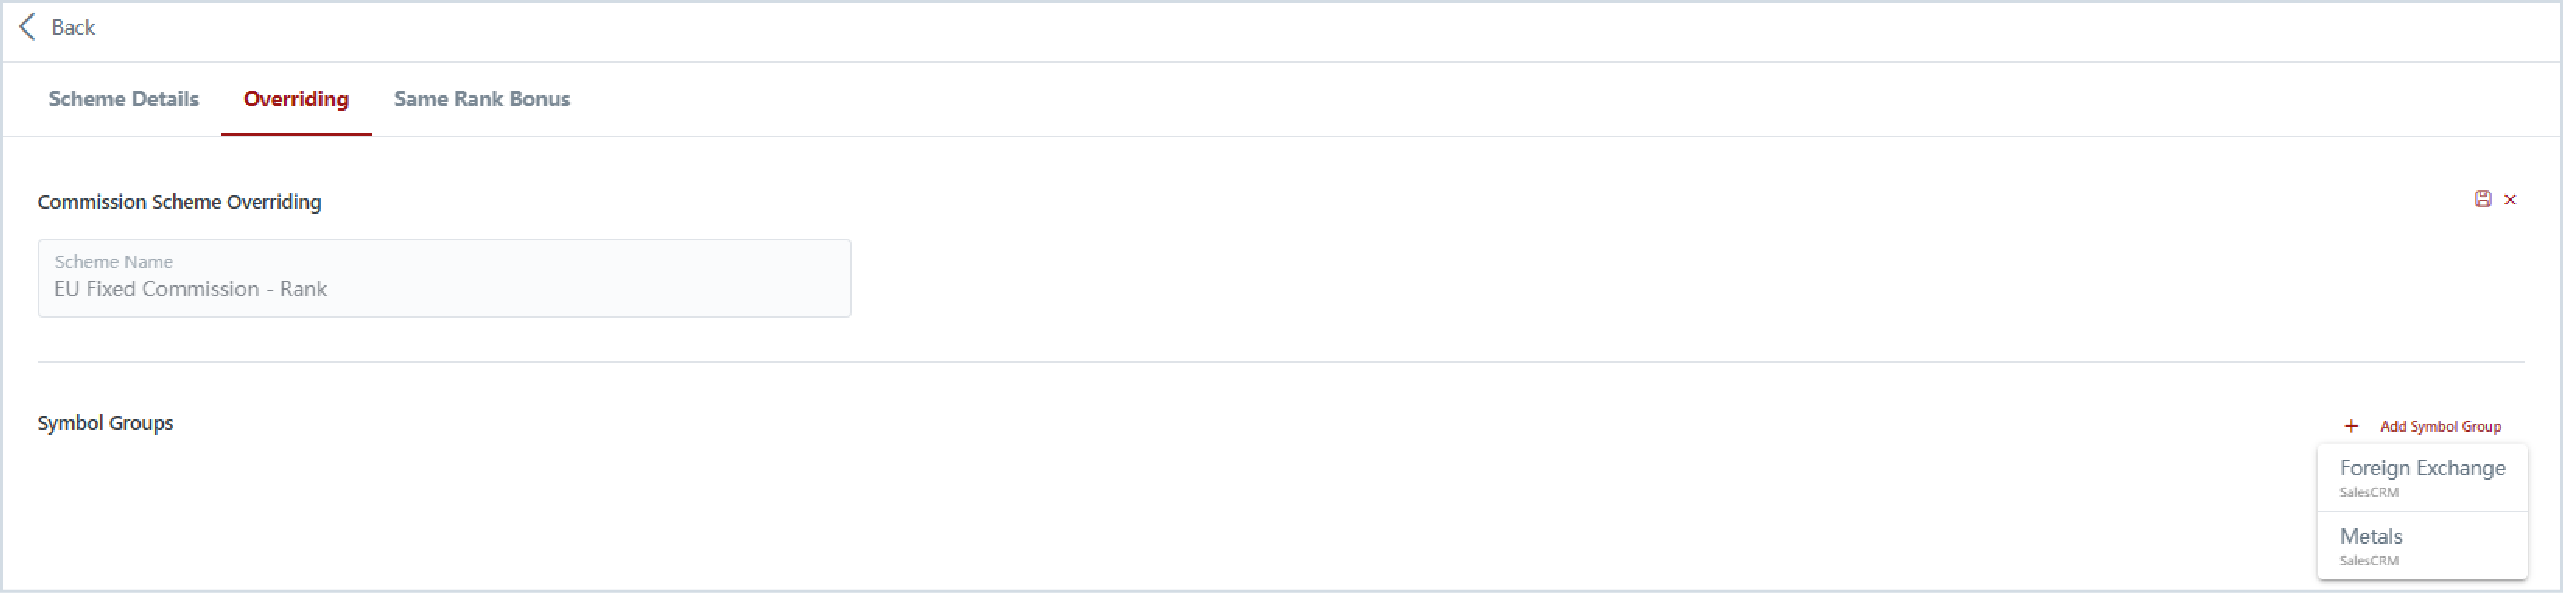This screenshot has width=2564, height=593.
Task: Click the red plus icon for symbol groups
Action: [2351, 426]
